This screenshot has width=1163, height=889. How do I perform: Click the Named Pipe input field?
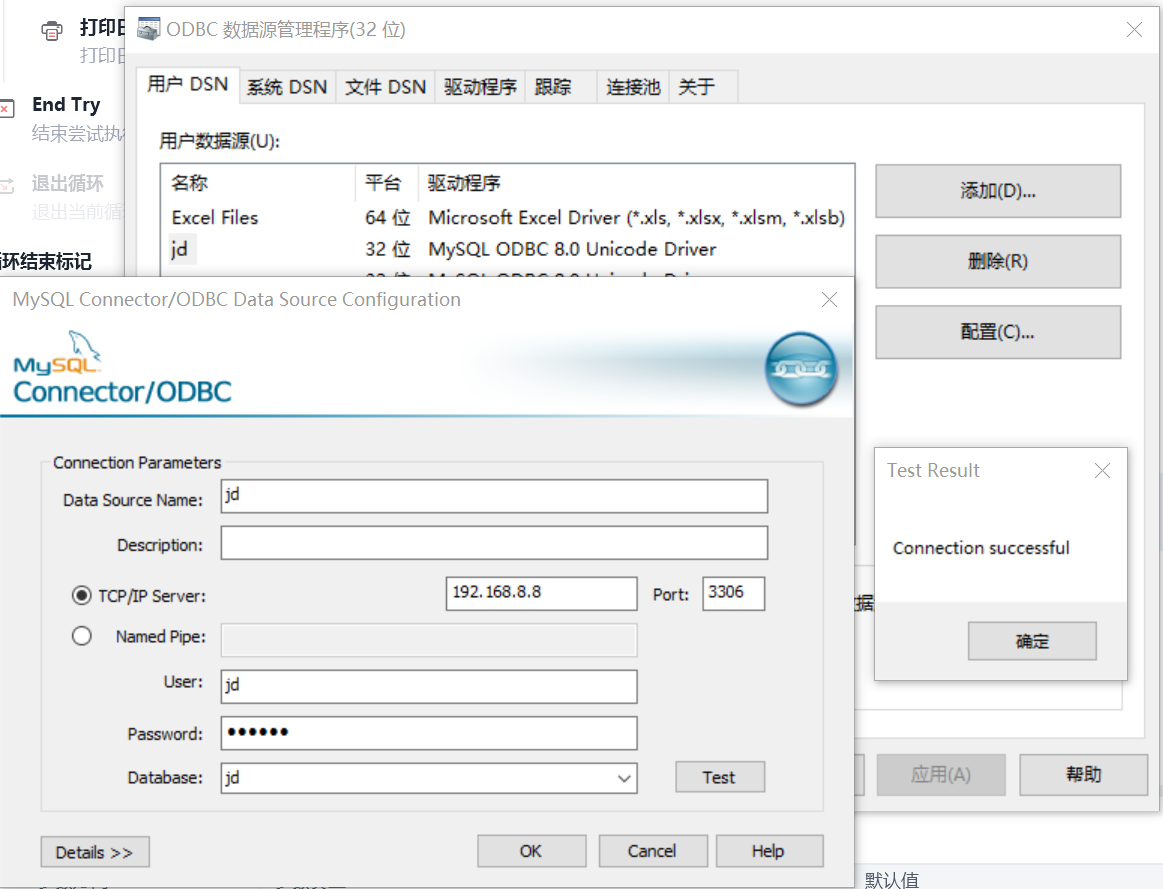click(429, 640)
